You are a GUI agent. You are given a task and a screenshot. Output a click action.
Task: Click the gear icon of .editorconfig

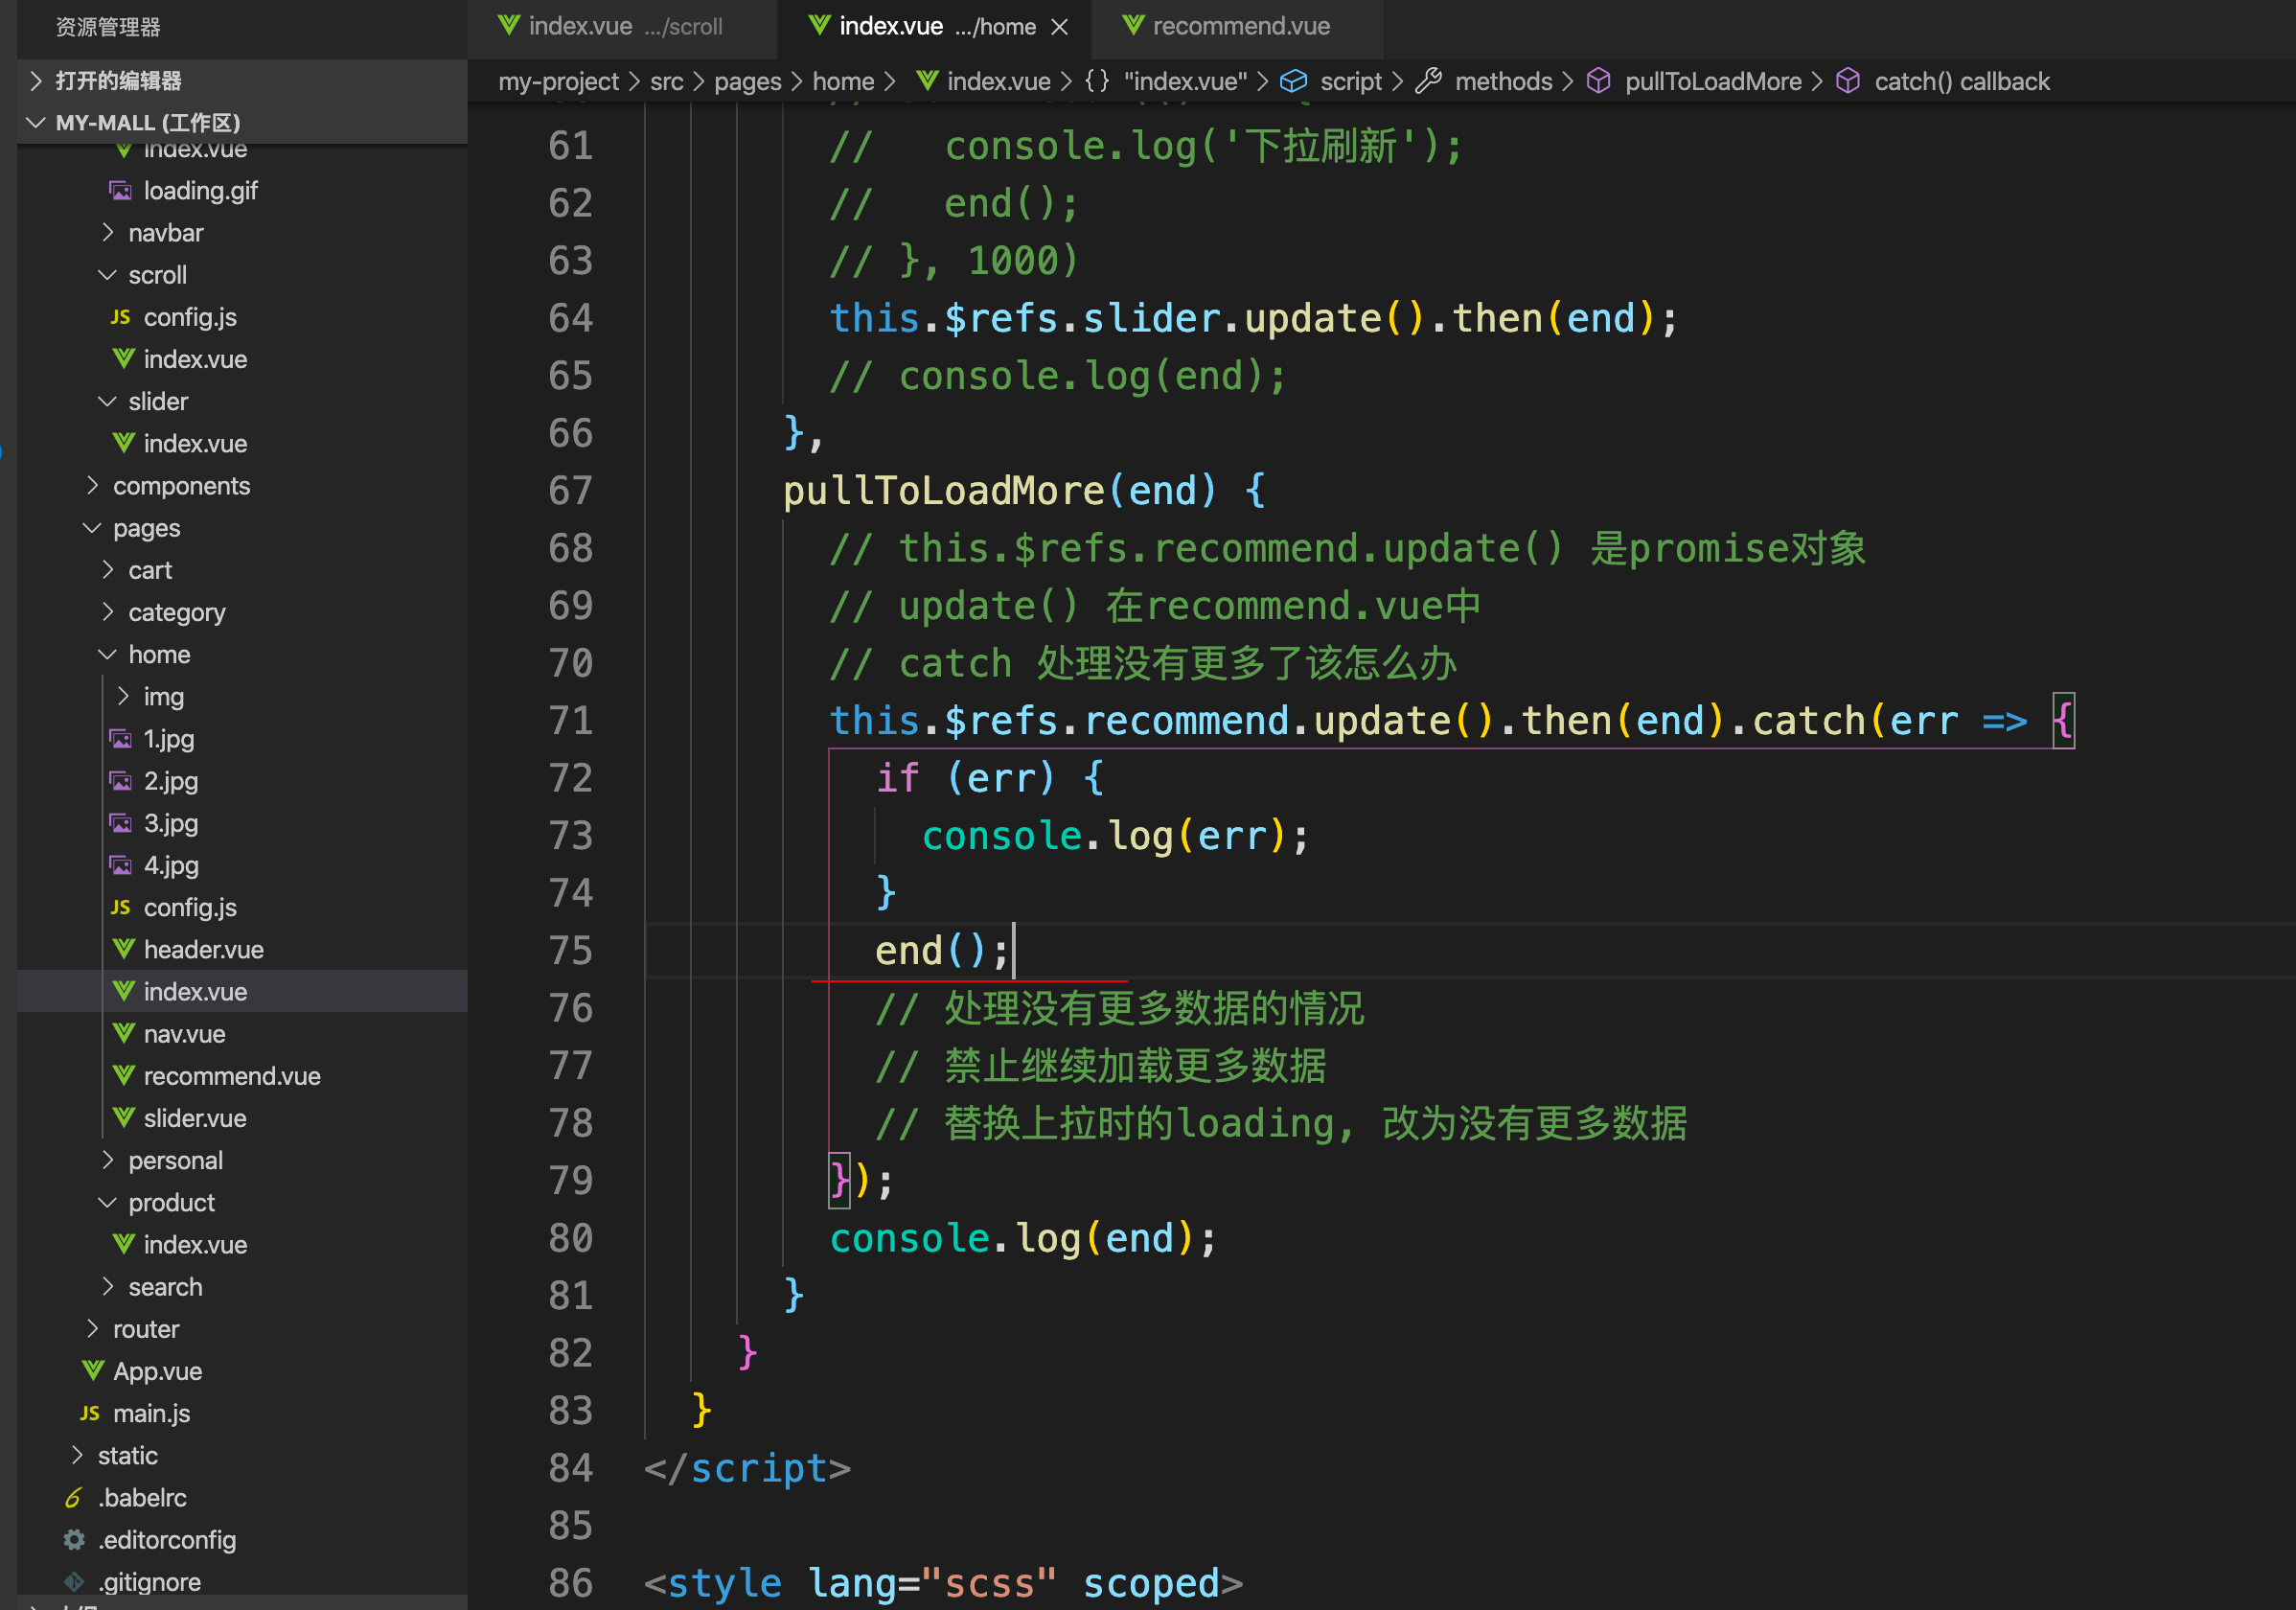coord(74,1540)
